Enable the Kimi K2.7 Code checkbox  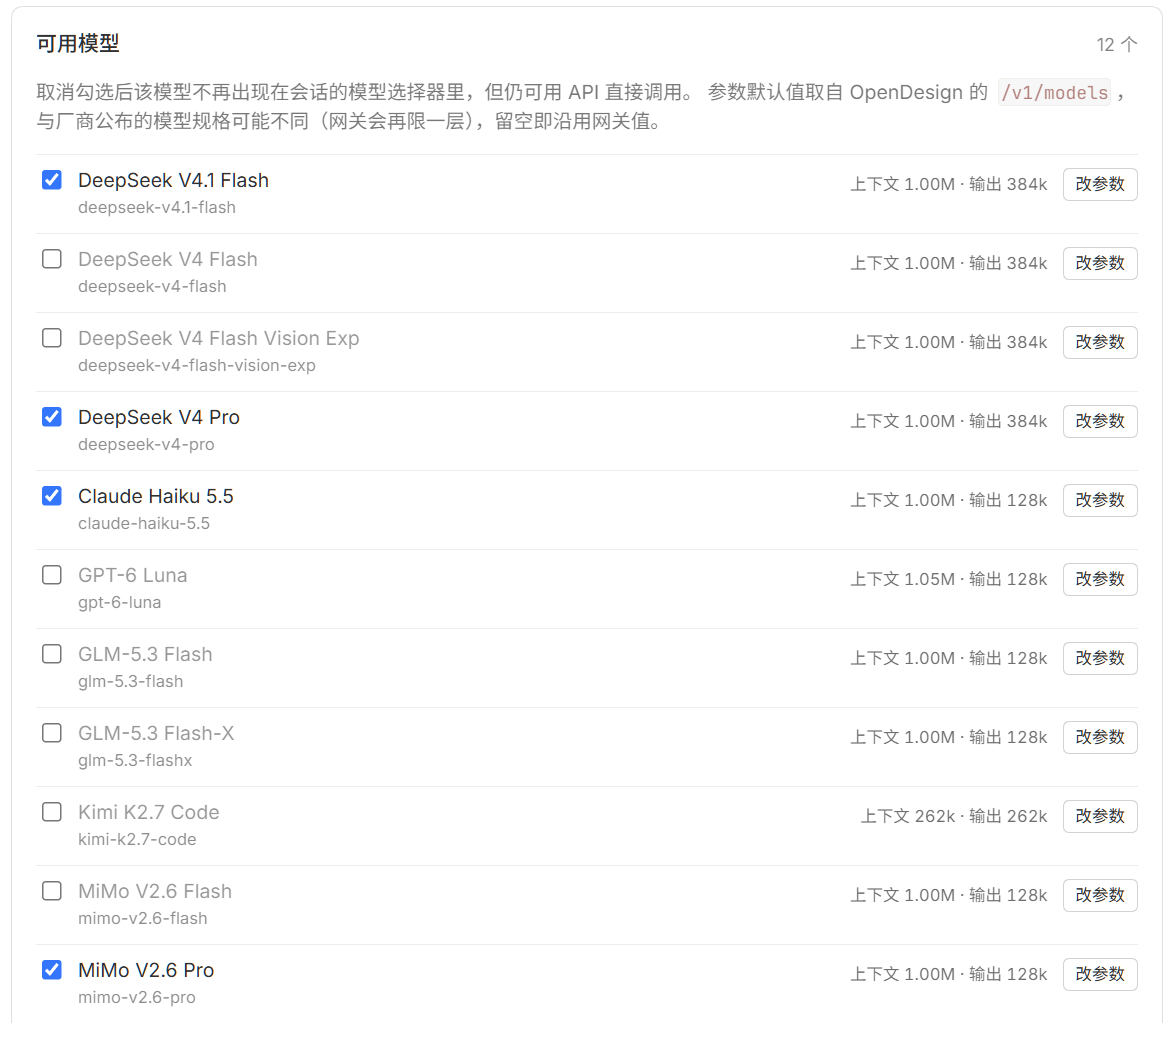[52, 812]
